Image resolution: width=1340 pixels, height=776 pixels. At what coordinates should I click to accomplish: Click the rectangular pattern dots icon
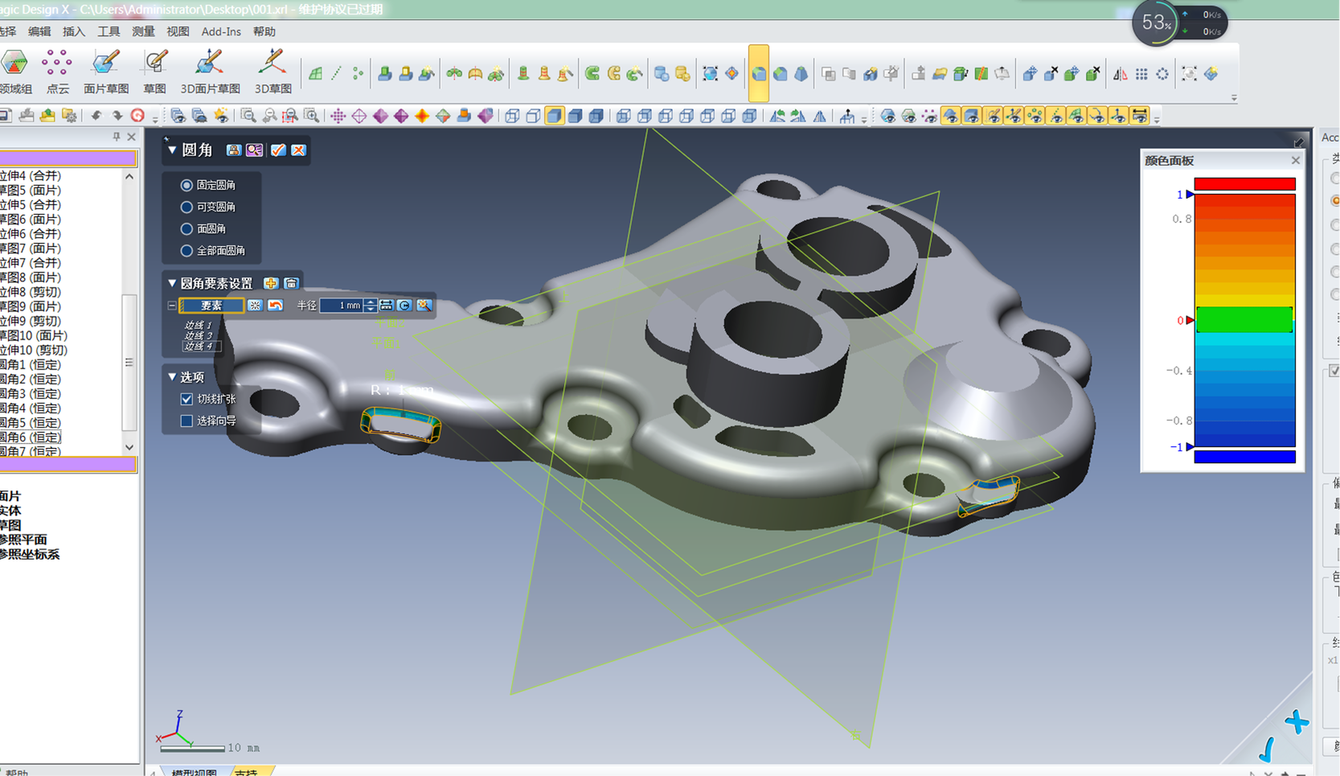pyautogui.click(x=1141, y=73)
